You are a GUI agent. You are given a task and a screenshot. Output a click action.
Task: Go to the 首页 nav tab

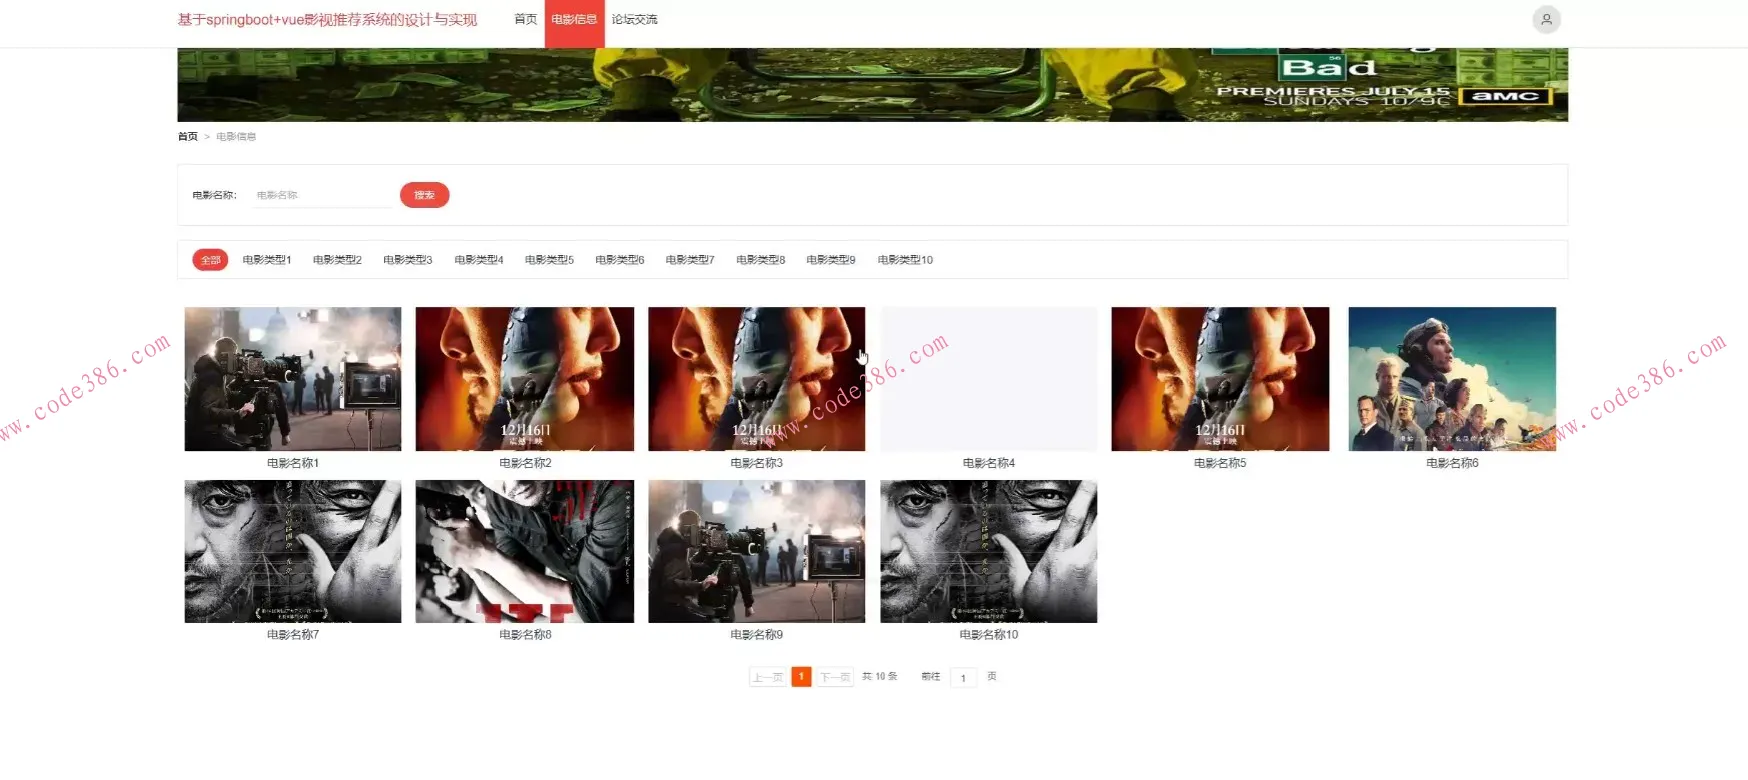[525, 19]
